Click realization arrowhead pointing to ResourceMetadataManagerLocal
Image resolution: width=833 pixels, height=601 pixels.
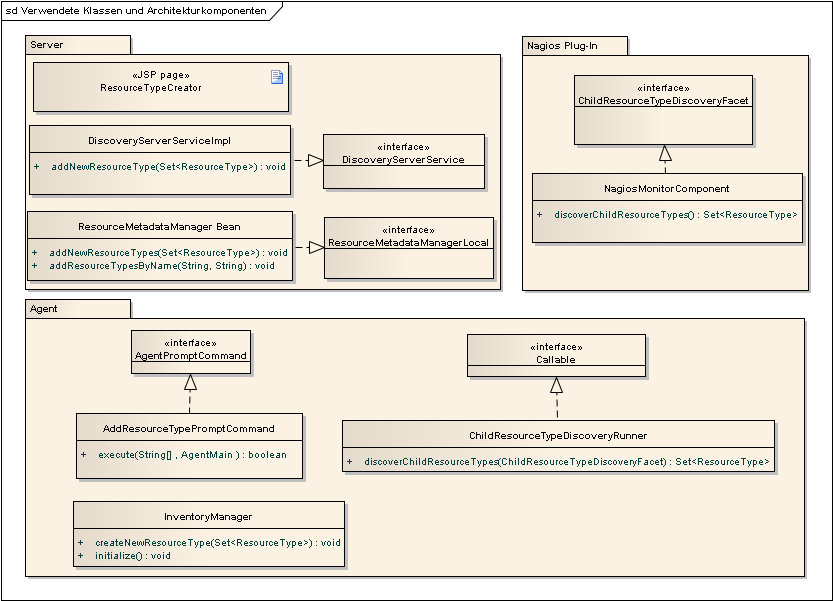[x=317, y=248]
